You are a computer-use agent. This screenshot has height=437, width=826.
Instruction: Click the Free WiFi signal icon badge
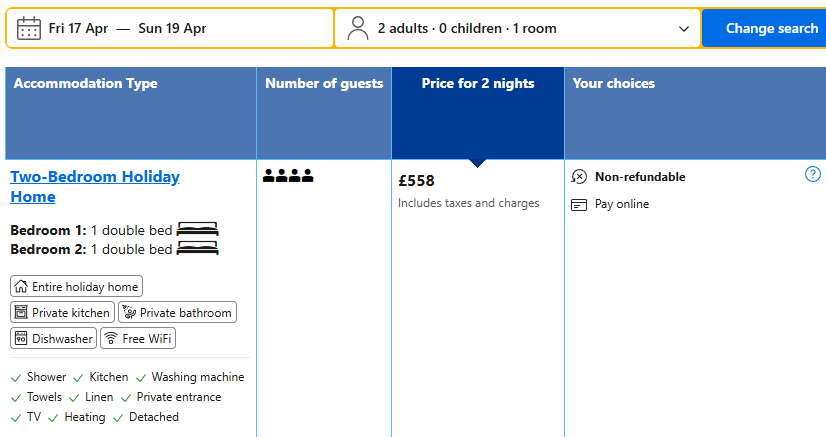coord(111,339)
